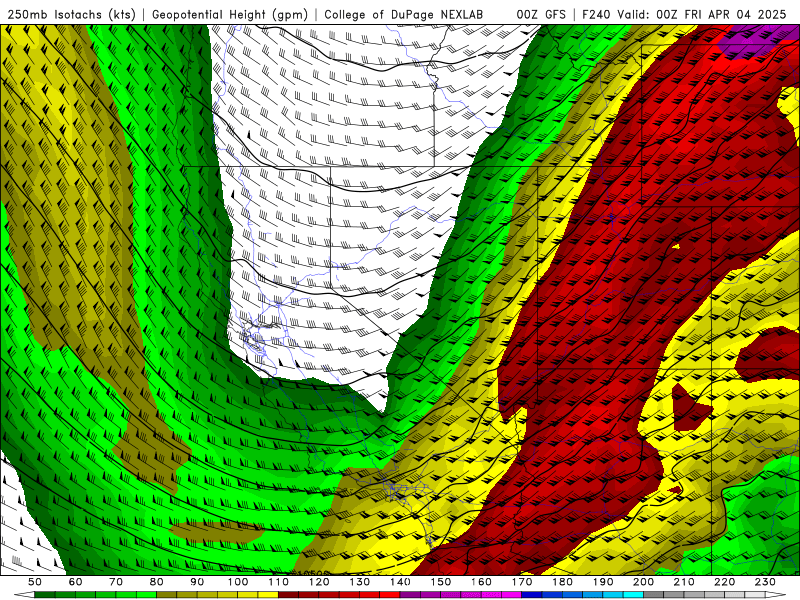This screenshot has width=800, height=600.
Task: Click the 50 value on the color scale
Action: click(35, 582)
